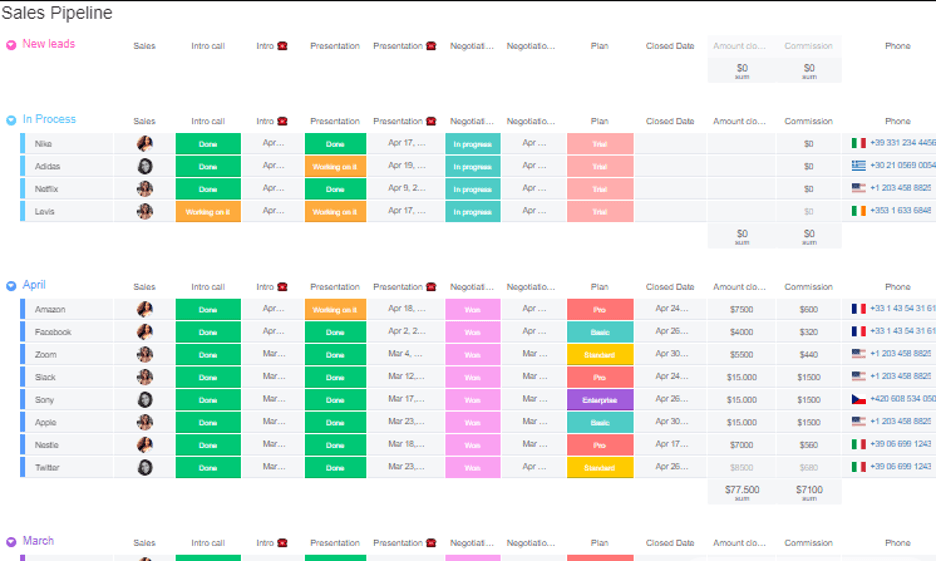Click Closed Date column header in April group
Screen dimensions: 936x562
(x=669, y=287)
